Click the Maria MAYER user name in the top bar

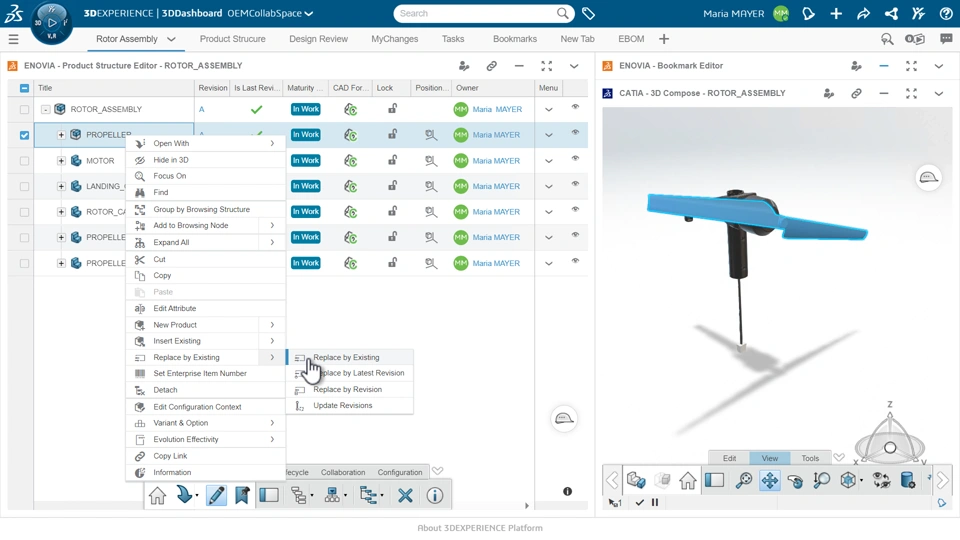733,13
